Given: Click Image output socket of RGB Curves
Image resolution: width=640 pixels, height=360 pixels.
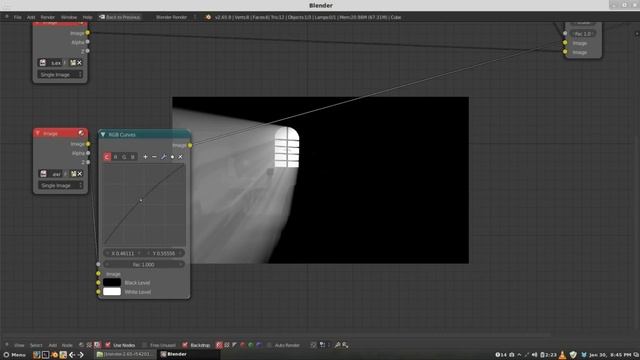Looking at the screenshot, I should tap(190, 145).
